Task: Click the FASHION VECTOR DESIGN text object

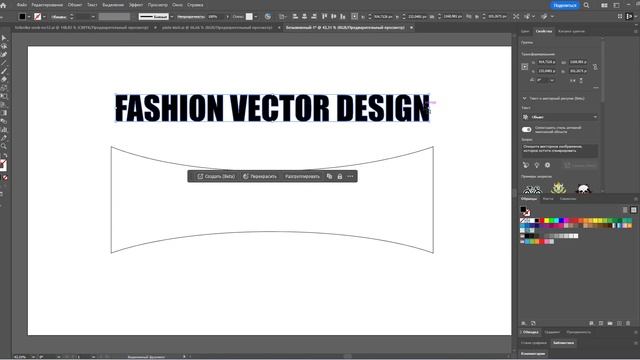Action: pyautogui.click(x=272, y=108)
